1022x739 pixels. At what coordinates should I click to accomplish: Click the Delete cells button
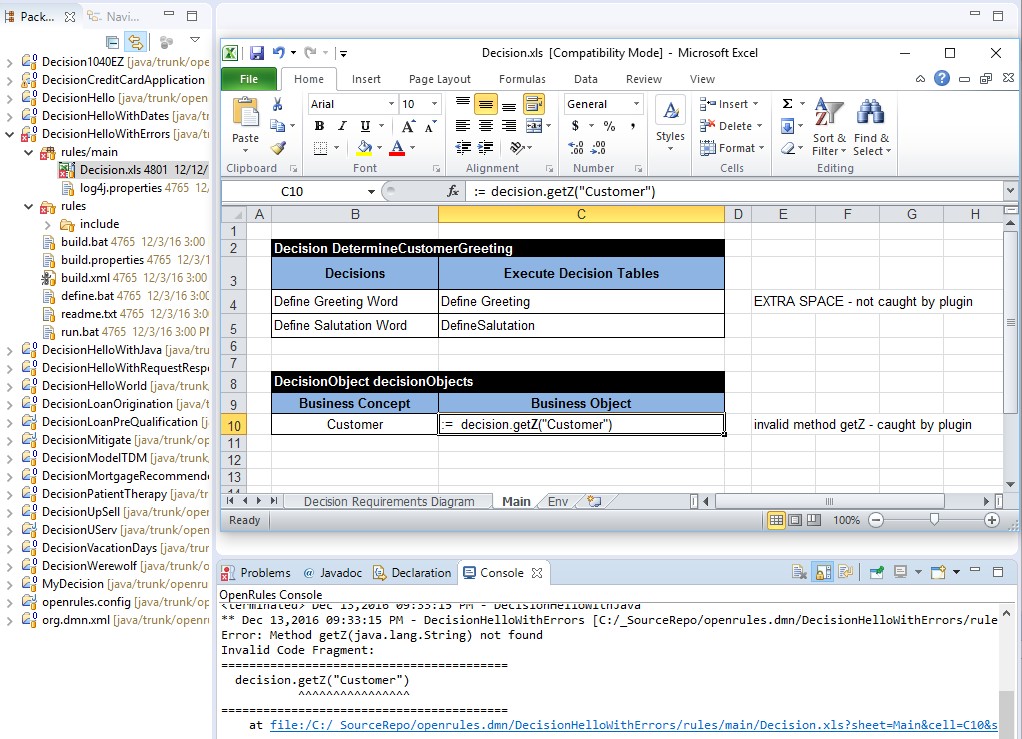pyautogui.click(x=730, y=126)
